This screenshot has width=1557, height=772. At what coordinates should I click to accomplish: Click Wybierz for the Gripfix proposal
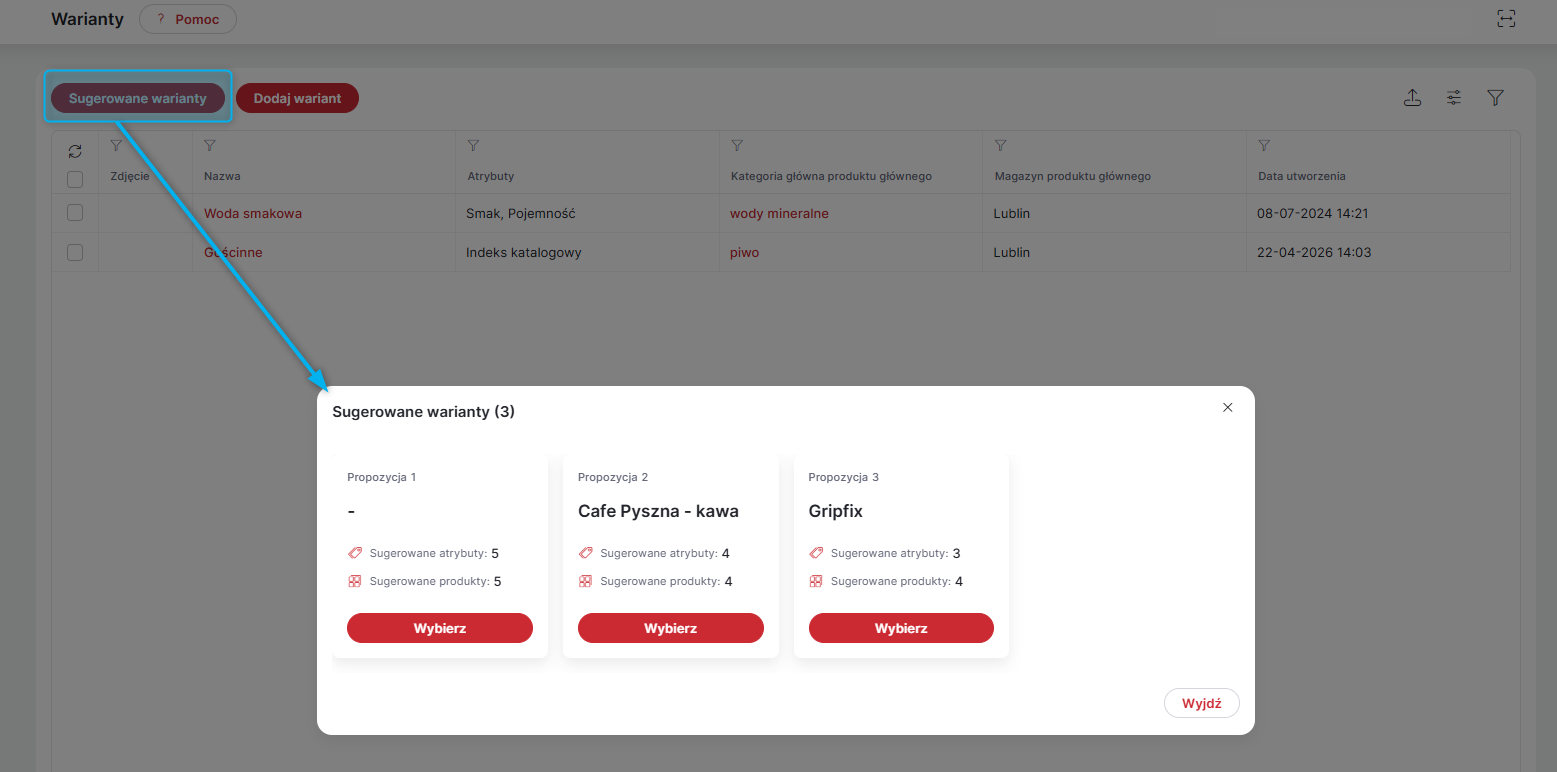tap(901, 628)
